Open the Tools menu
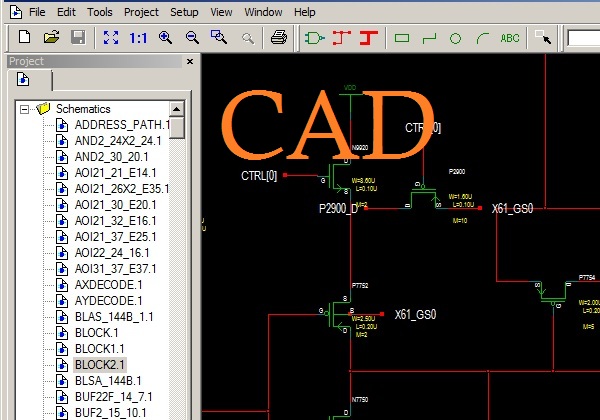 [x=99, y=12]
